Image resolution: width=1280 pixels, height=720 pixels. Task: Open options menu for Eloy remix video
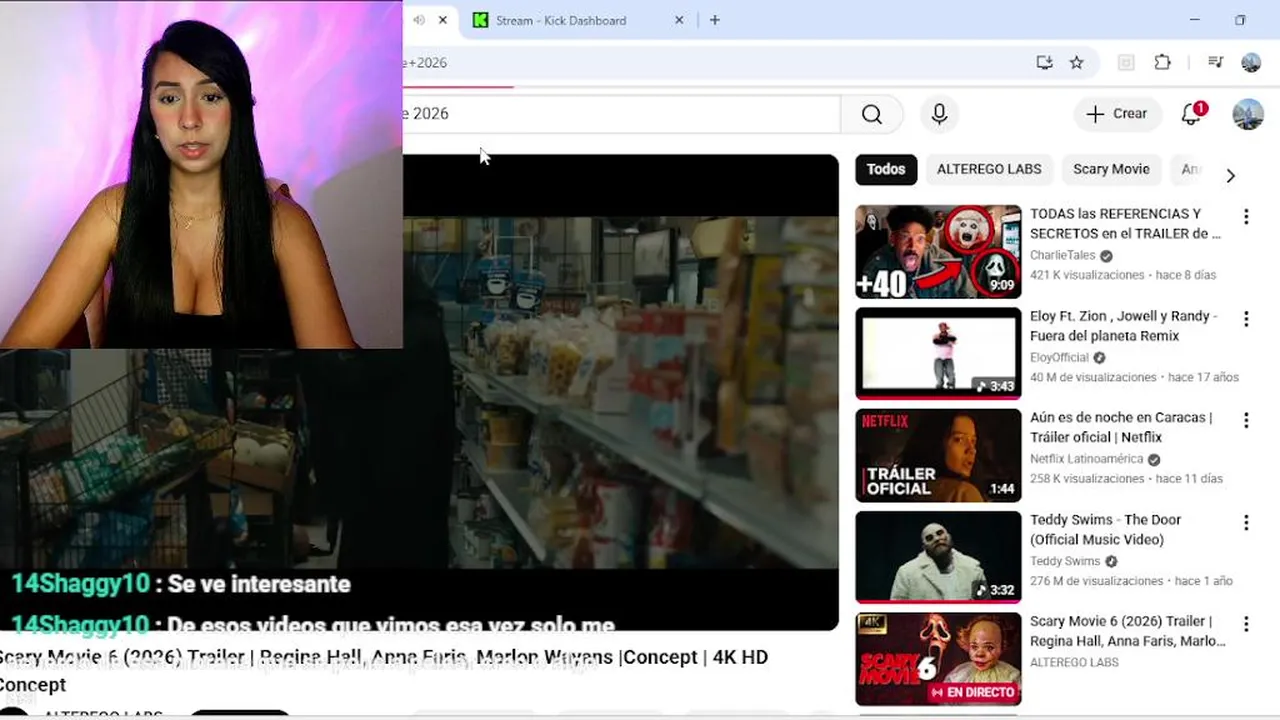click(x=1246, y=319)
